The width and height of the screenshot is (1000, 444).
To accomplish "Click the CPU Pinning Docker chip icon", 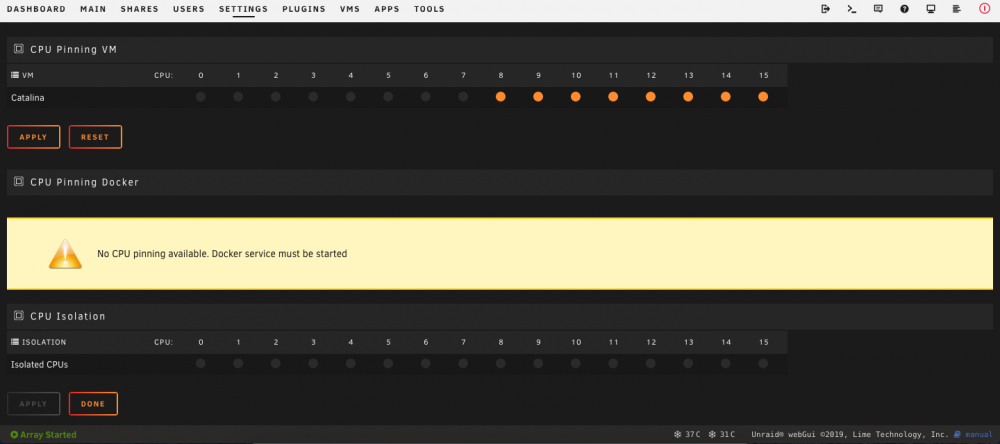I will (x=18, y=182).
